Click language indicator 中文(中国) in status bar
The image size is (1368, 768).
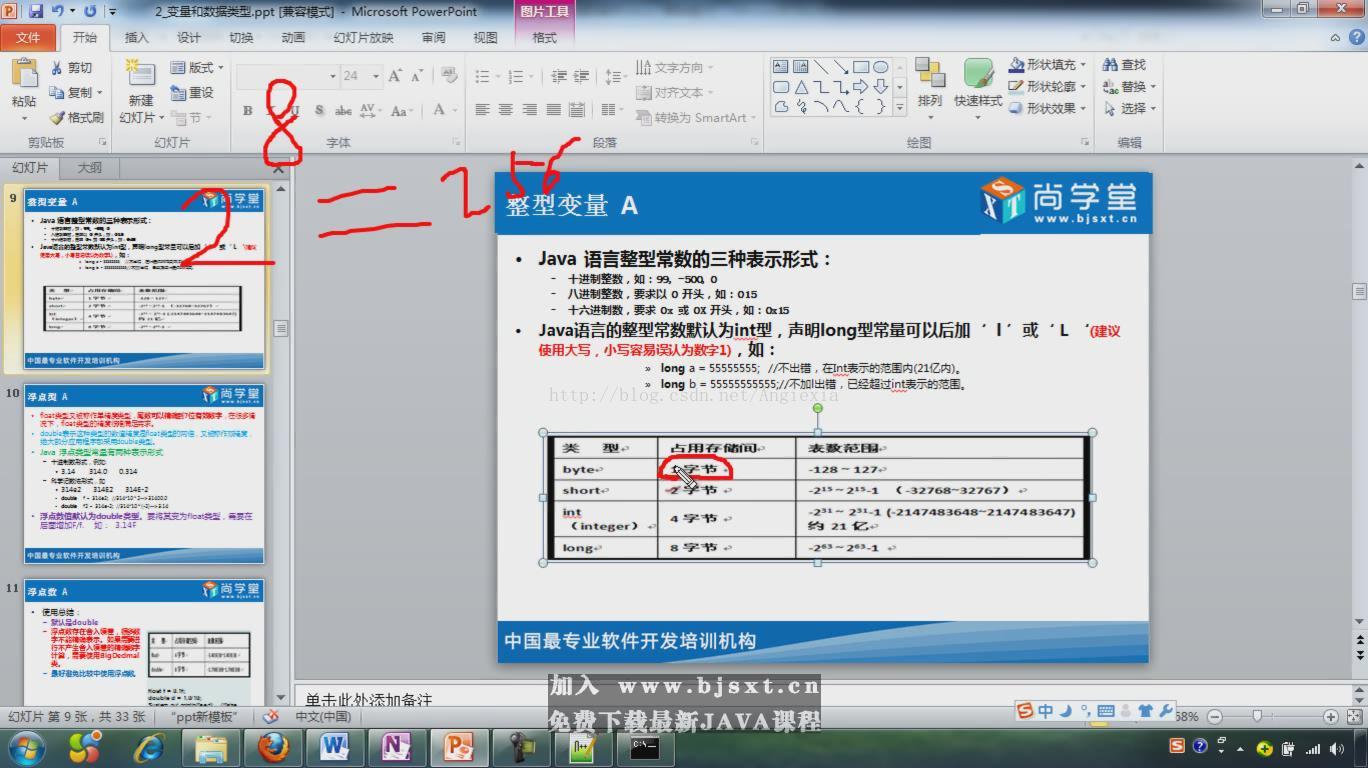(x=322, y=716)
